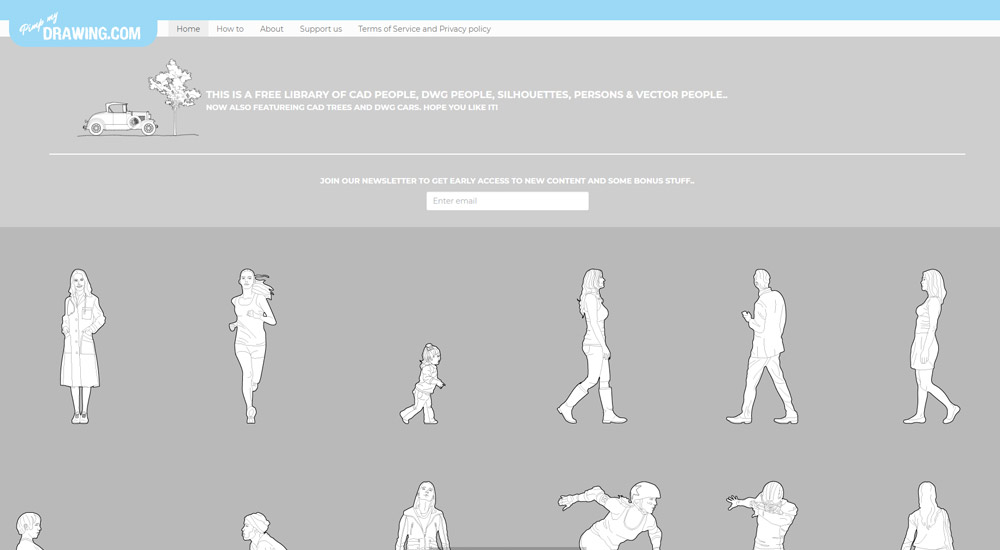Viewport: 1000px width, 550px height.
Task: Open the How to menu item
Action: coord(230,29)
